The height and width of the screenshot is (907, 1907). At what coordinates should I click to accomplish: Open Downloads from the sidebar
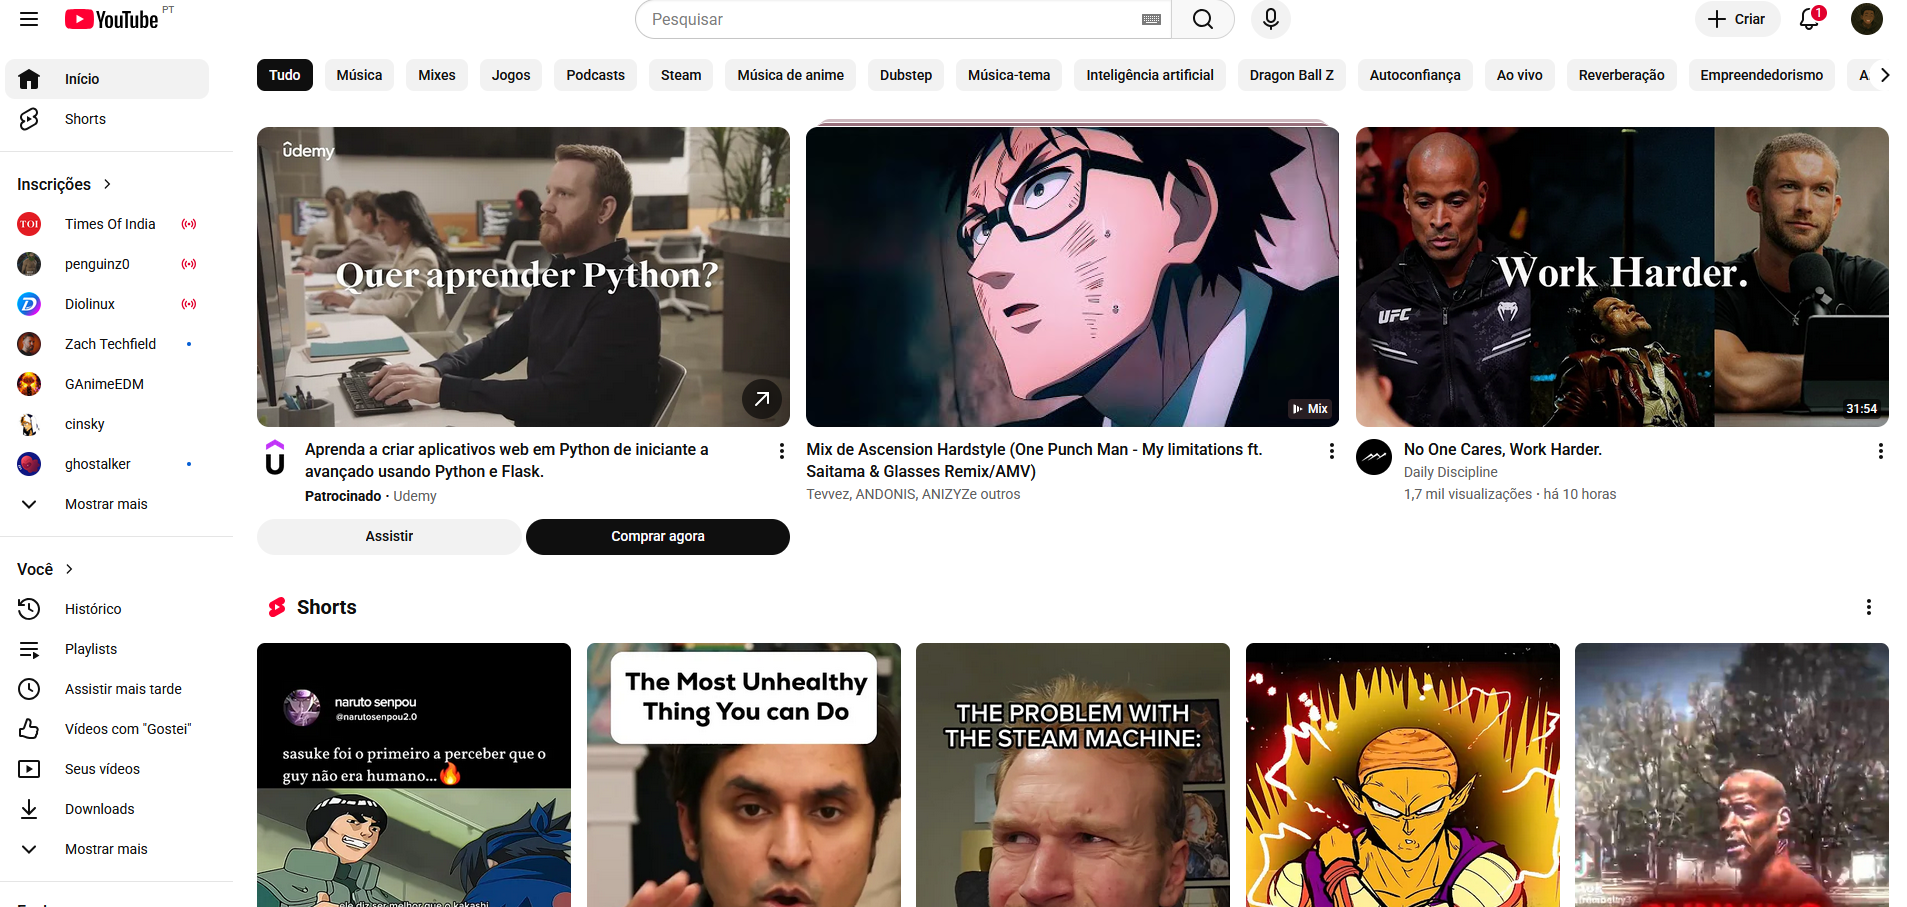pyautogui.click(x=99, y=808)
